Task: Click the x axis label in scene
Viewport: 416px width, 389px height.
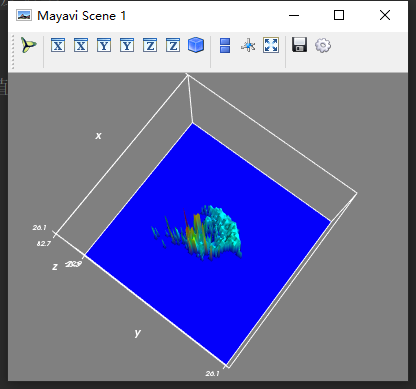Action: tap(98, 136)
